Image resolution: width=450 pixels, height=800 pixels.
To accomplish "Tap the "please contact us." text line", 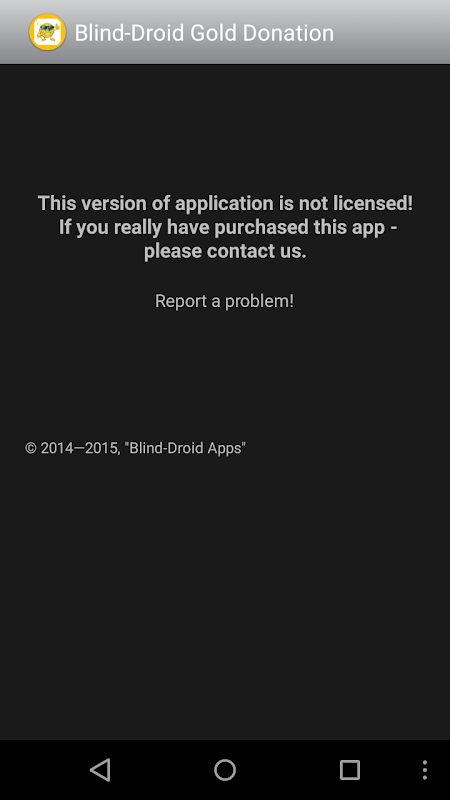I will [225, 251].
